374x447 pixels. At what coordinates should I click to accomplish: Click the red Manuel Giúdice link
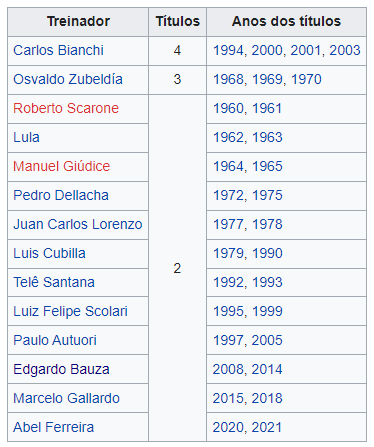(x=62, y=166)
